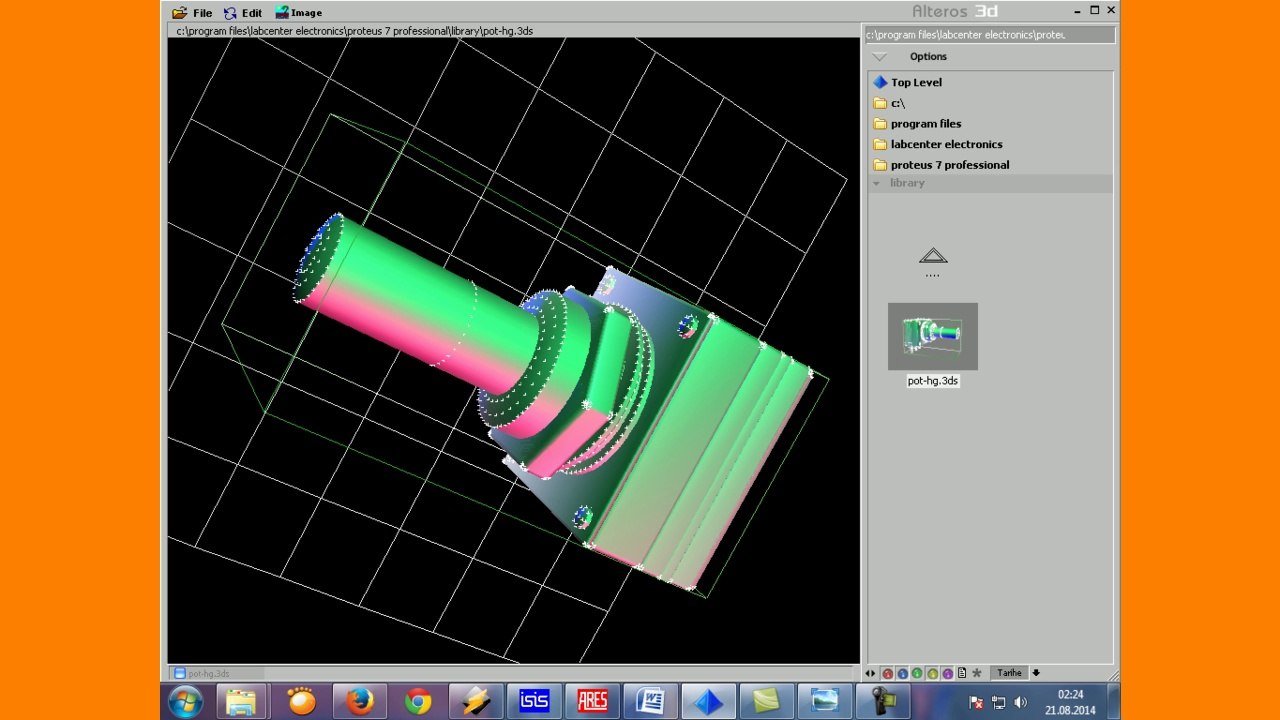
Task: Click the Alteros 3D blue diamond taskbar icon
Action: click(x=708, y=702)
